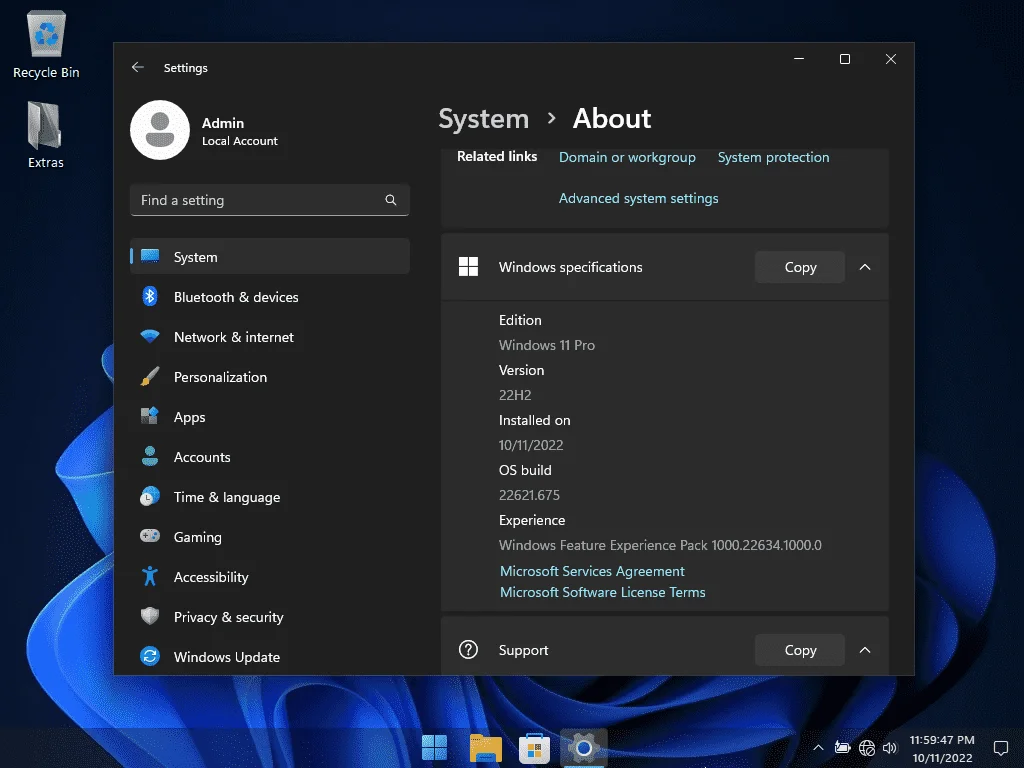Open Advanced system settings link
This screenshot has width=1024, height=768.
[x=638, y=199]
